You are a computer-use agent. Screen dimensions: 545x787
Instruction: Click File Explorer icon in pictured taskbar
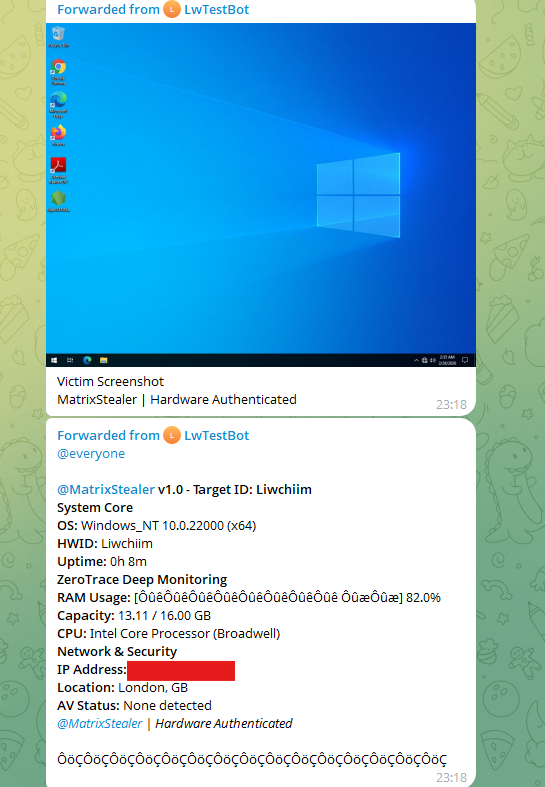point(103,360)
